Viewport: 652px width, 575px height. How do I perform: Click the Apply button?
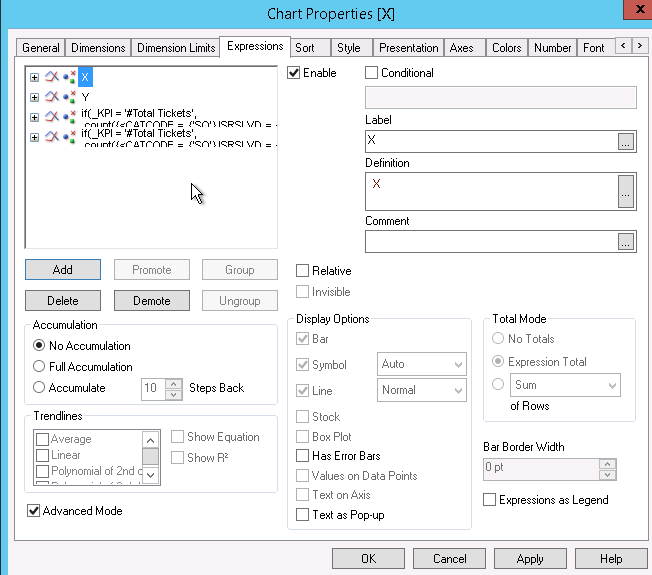click(530, 558)
